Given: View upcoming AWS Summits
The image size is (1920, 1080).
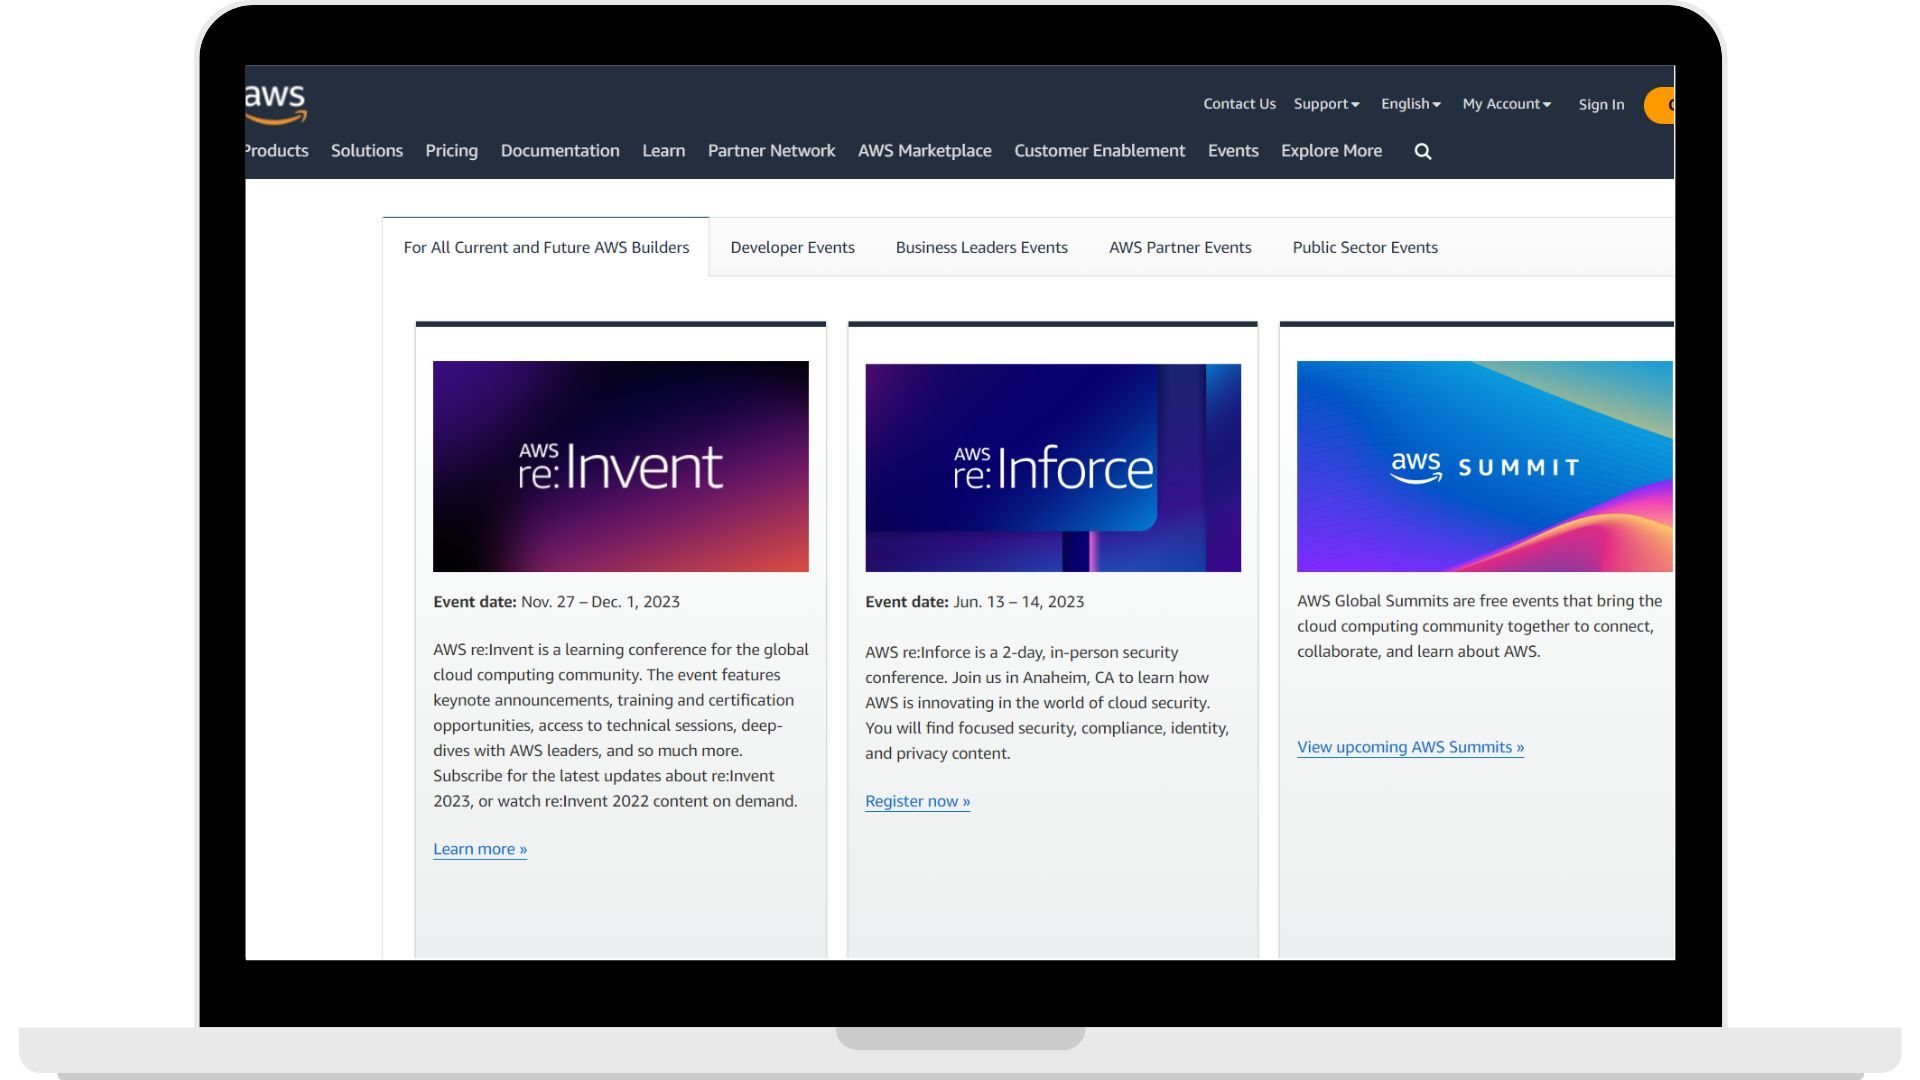Looking at the screenshot, I should click(x=1409, y=746).
